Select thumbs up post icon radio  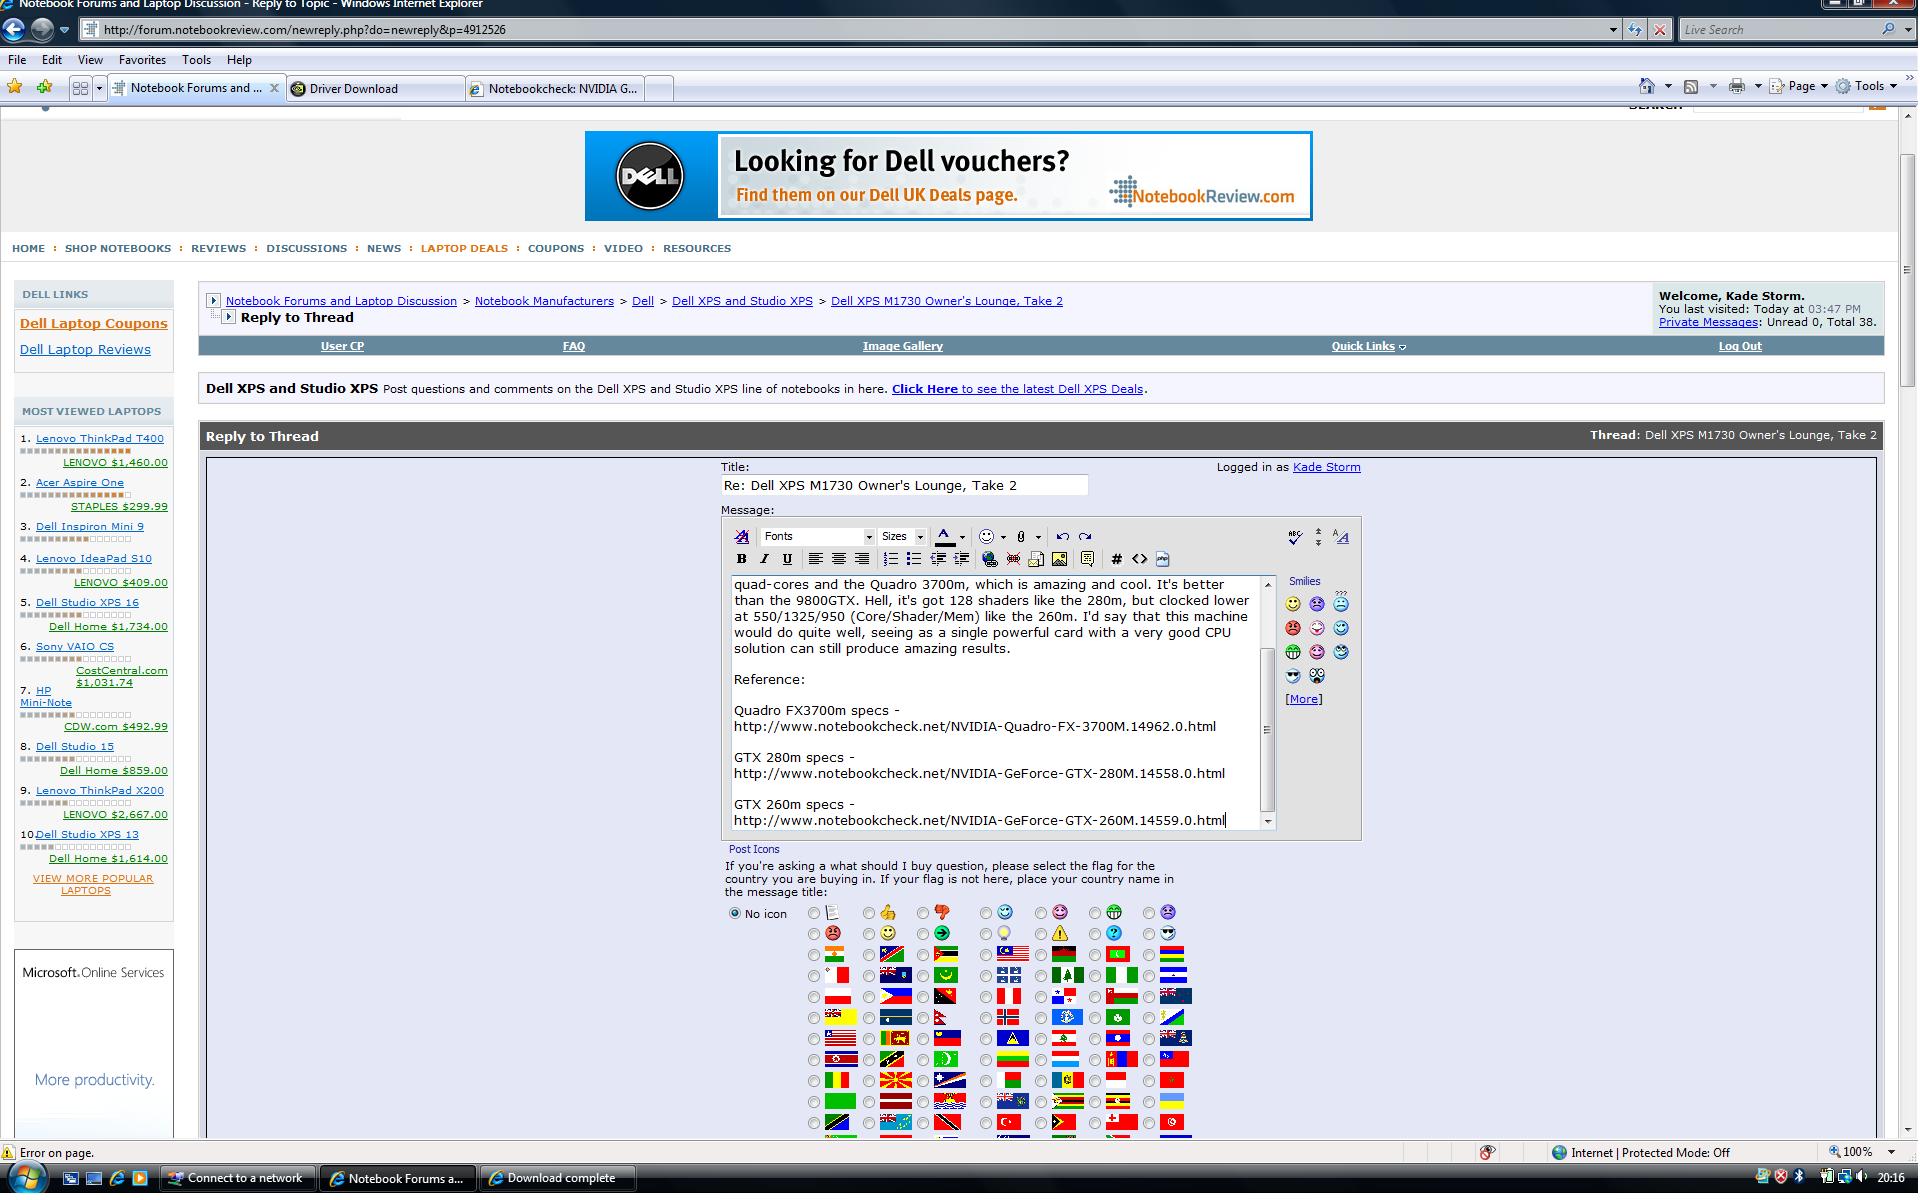[x=869, y=913]
